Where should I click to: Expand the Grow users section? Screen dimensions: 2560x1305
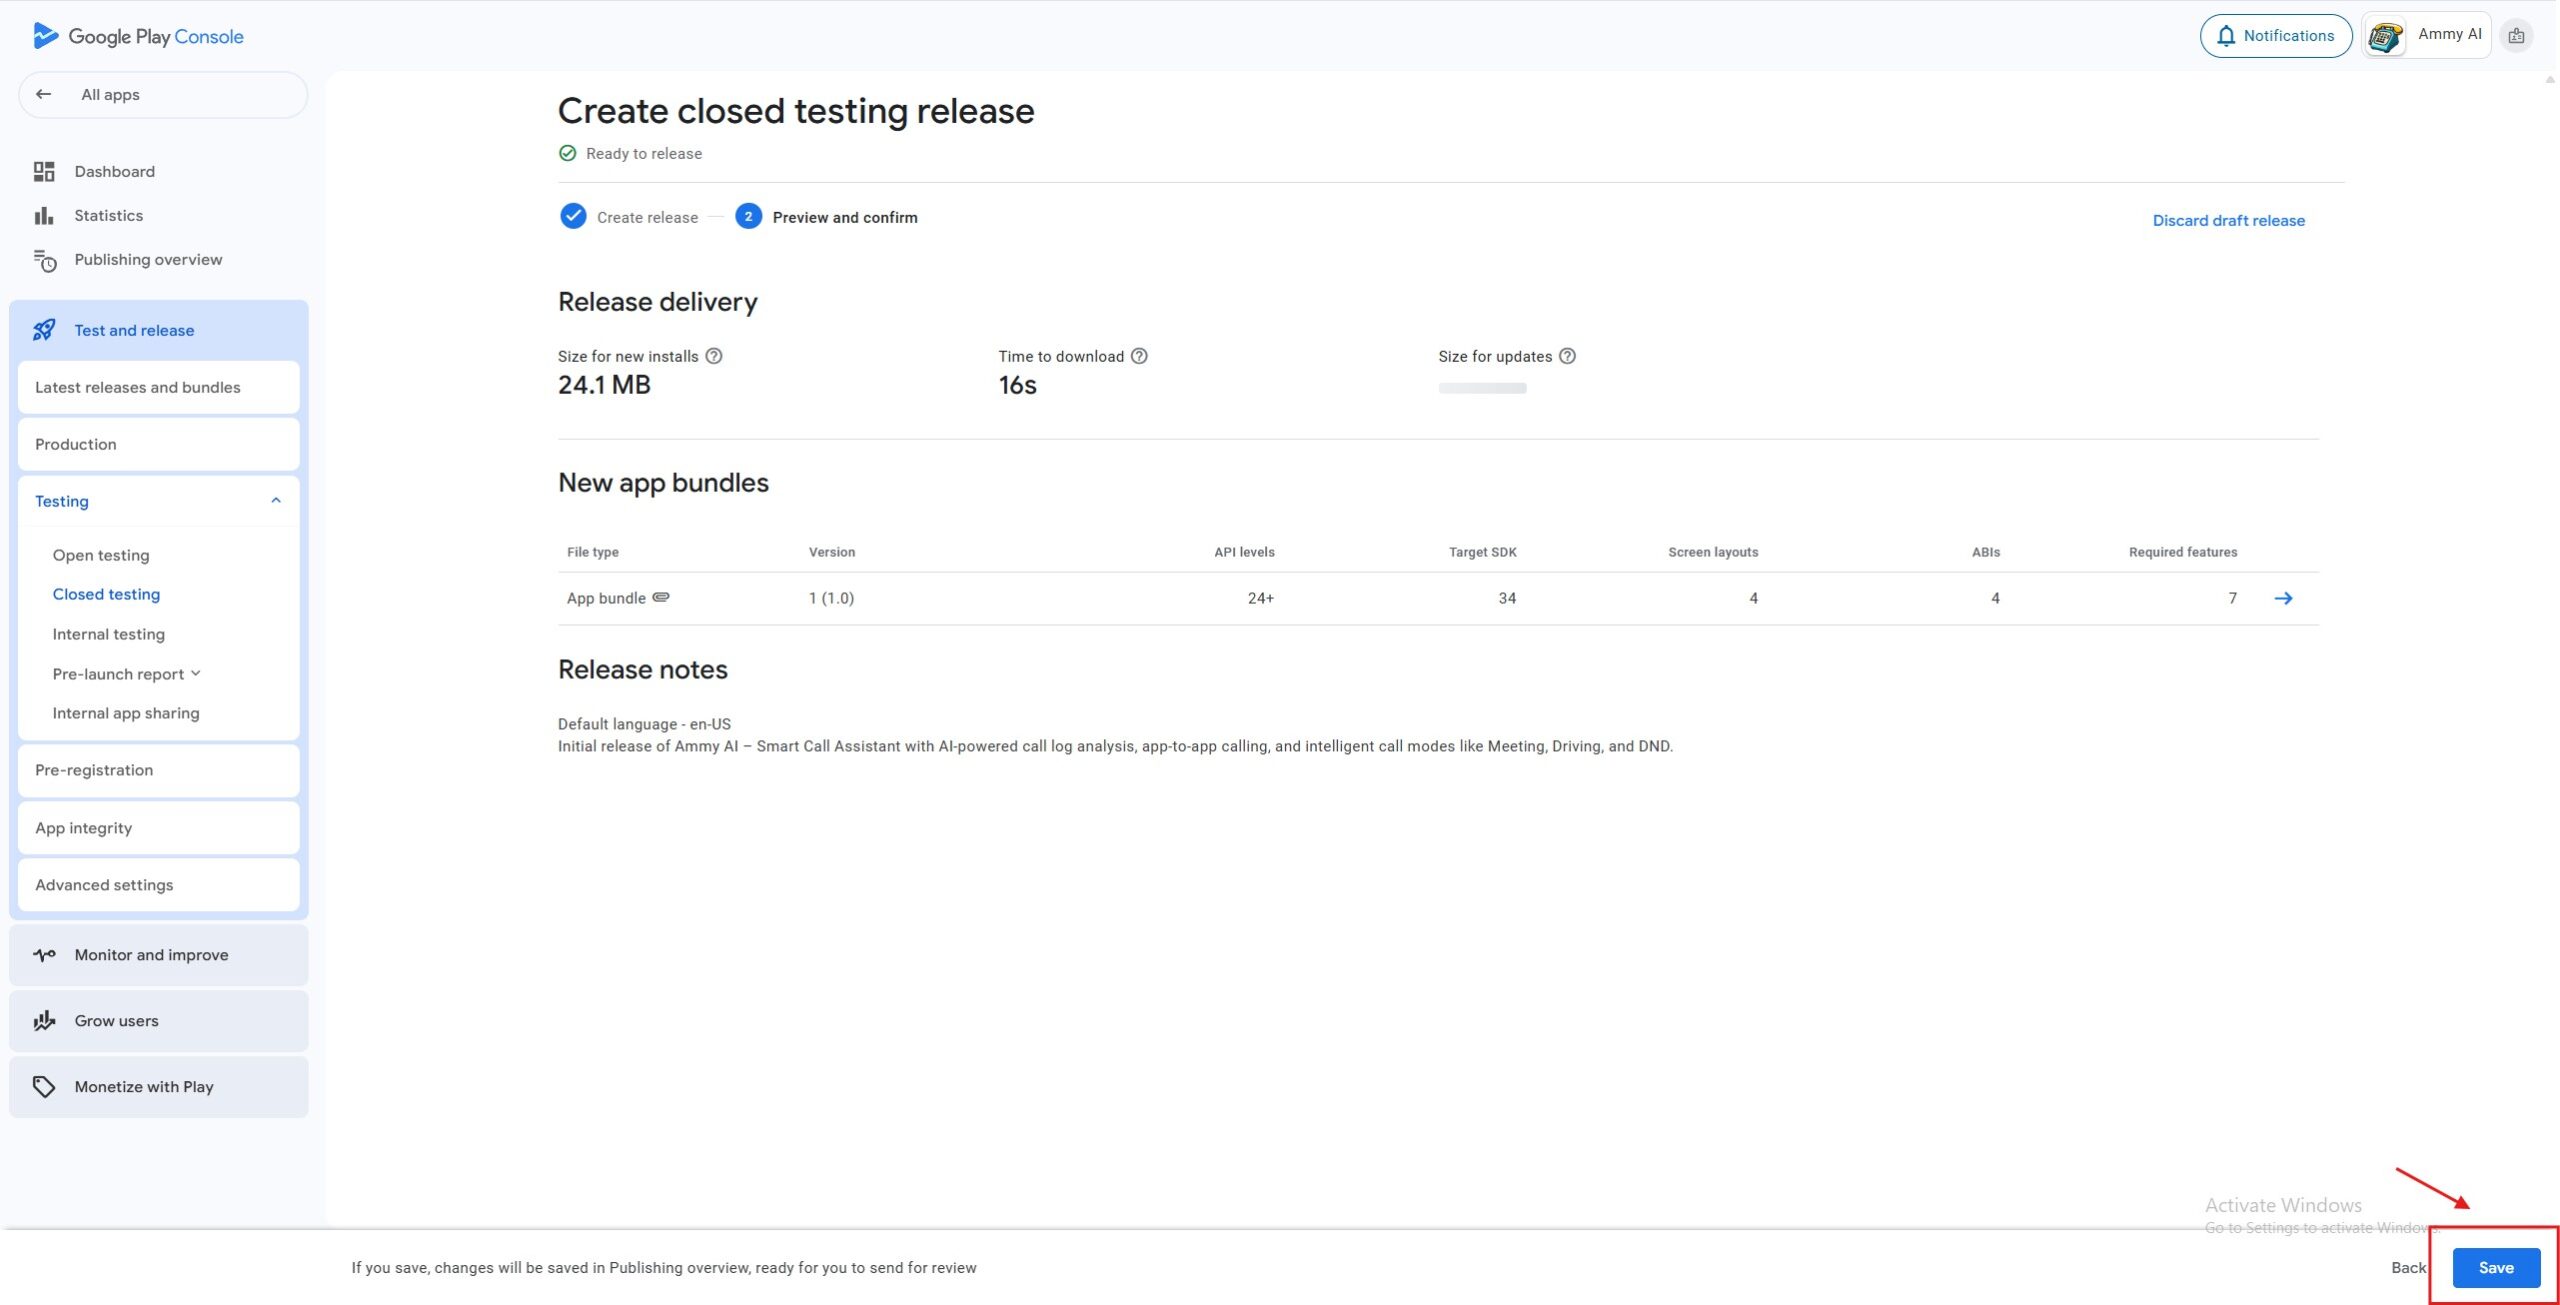116,1021
